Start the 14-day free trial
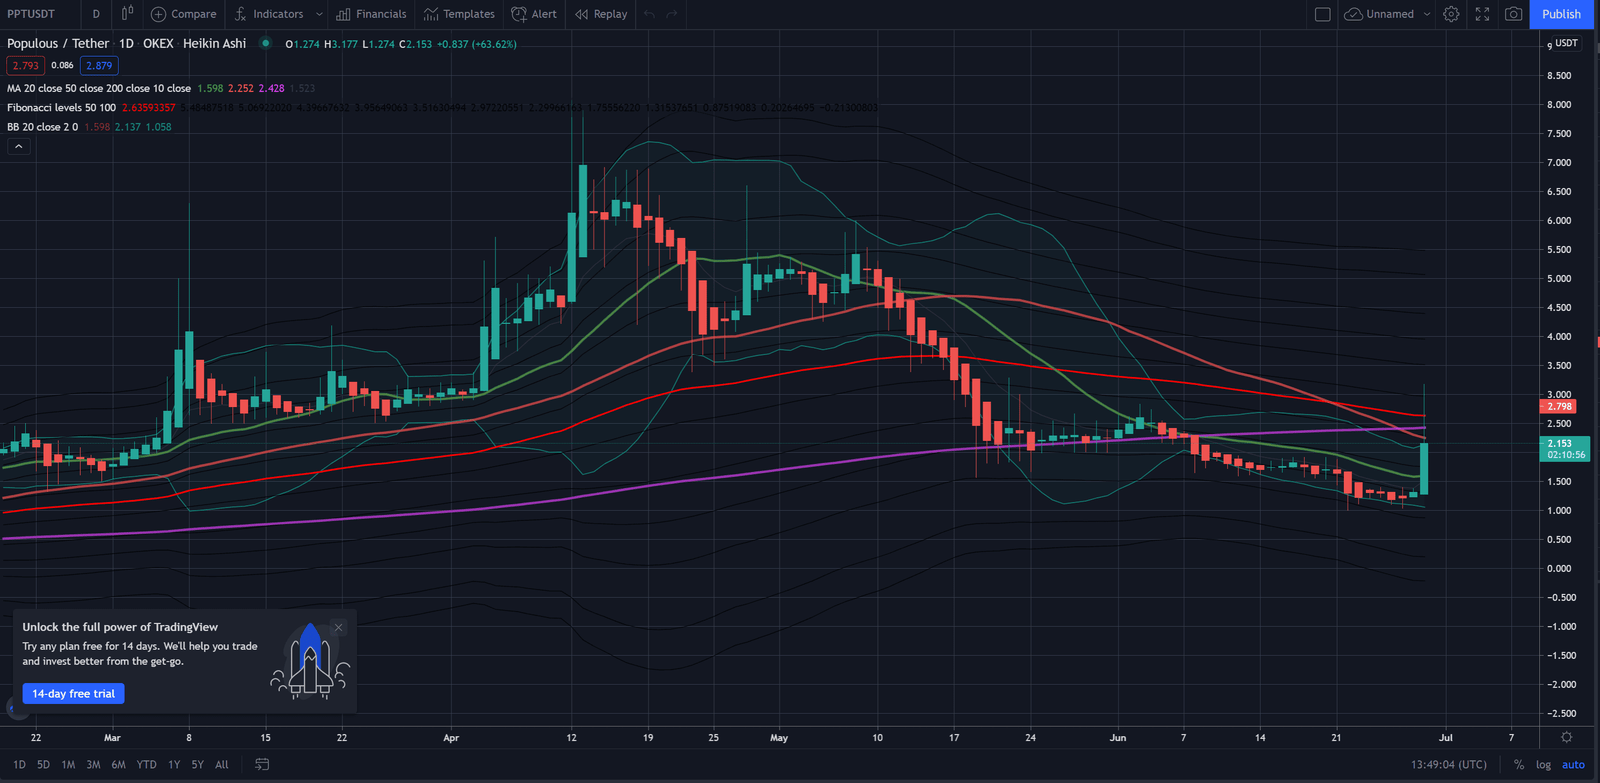Image resolution: width=1600 pixels, height=783 pixels. (73, 693)
